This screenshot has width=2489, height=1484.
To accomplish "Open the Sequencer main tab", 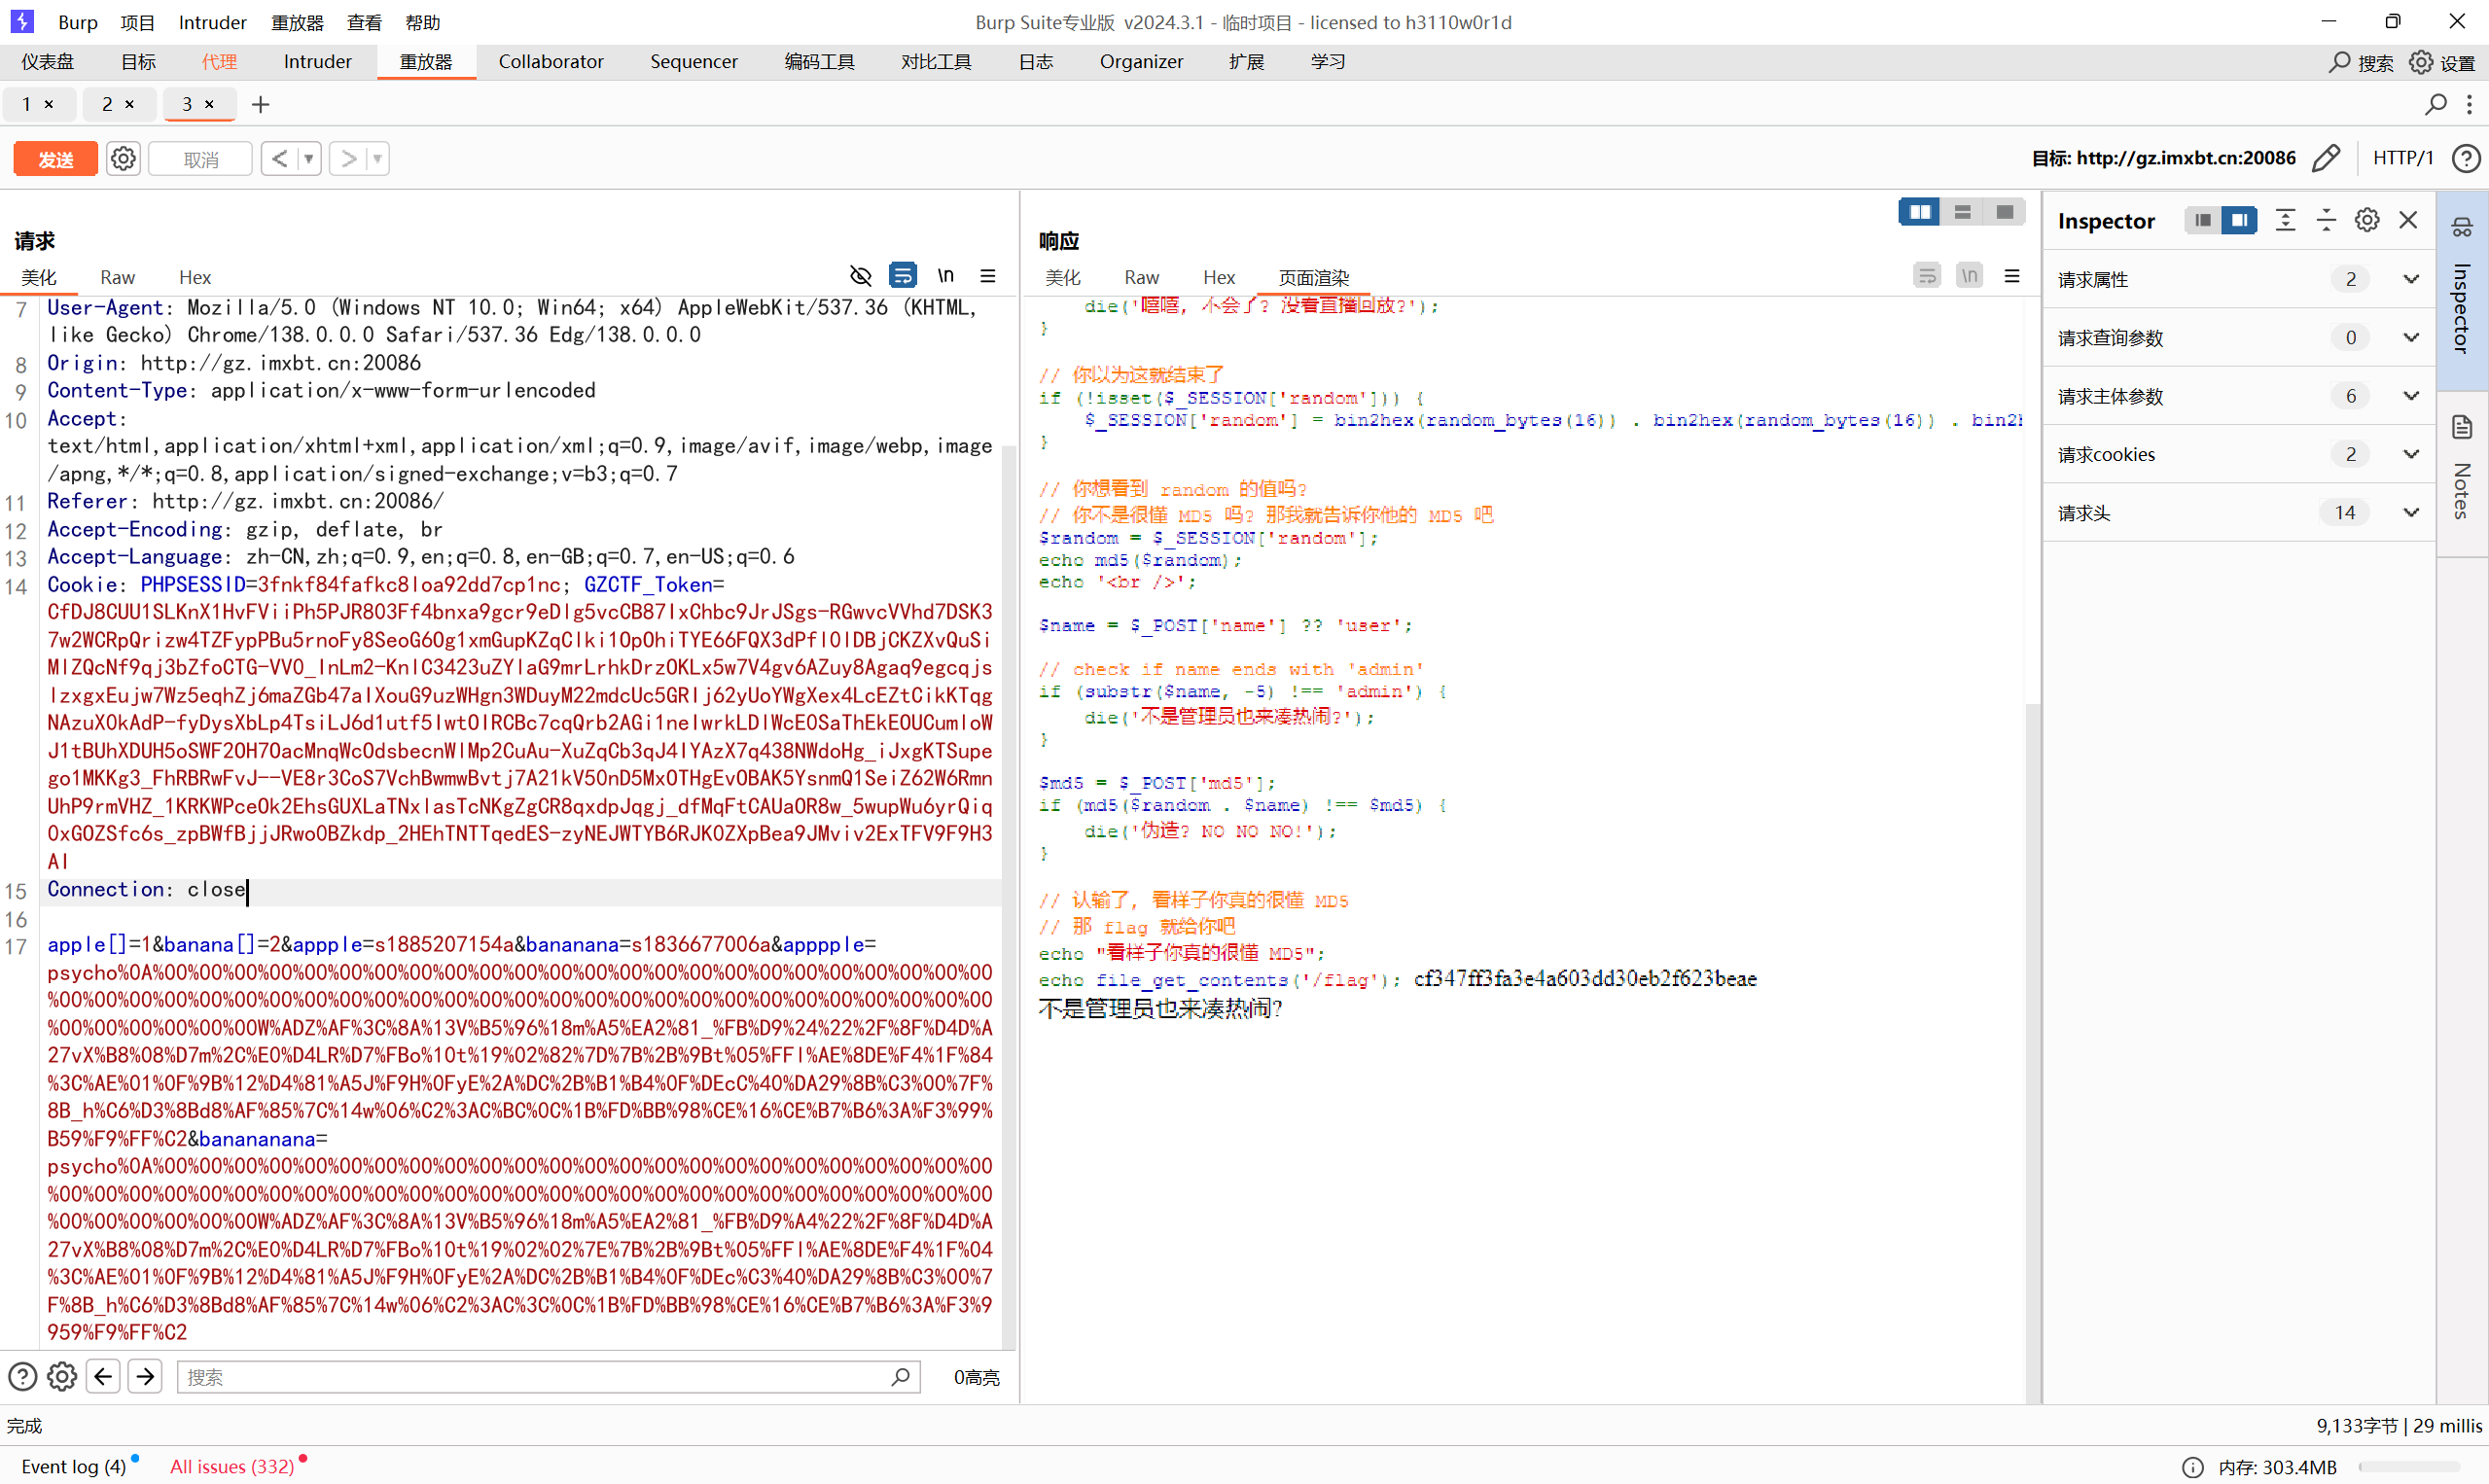I will (x=694, y=62).
